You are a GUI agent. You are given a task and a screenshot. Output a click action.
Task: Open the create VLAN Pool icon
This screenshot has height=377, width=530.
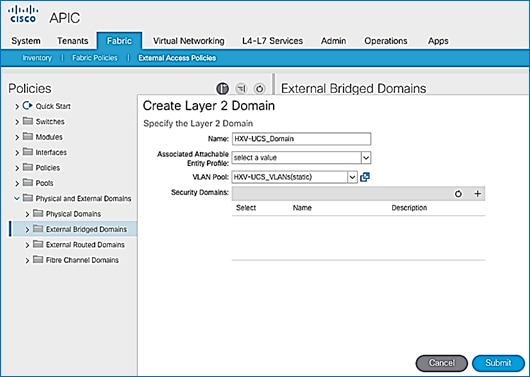pos(365,177)
